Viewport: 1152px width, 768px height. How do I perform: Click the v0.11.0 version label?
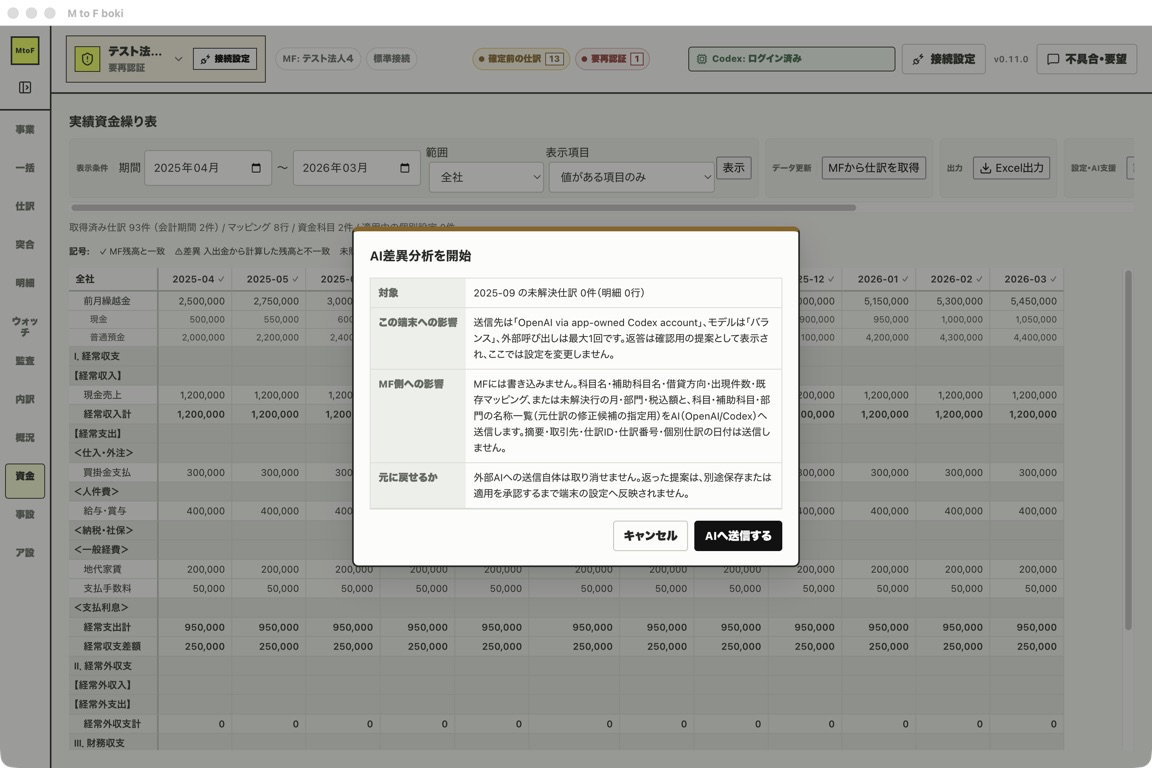(x=1010, y=59)
